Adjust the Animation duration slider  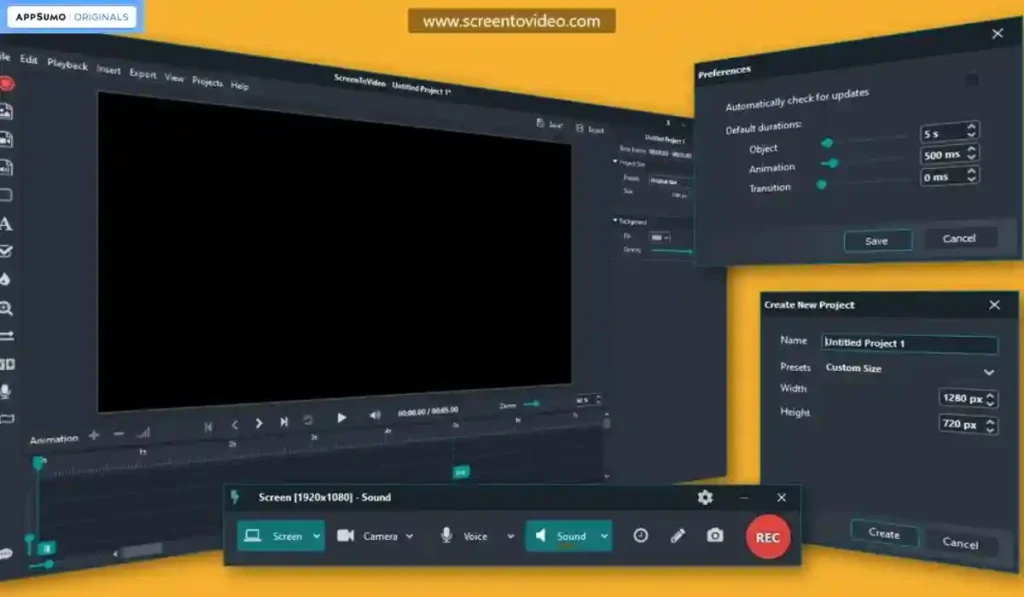pyautogui.click(x=865, y=161)
